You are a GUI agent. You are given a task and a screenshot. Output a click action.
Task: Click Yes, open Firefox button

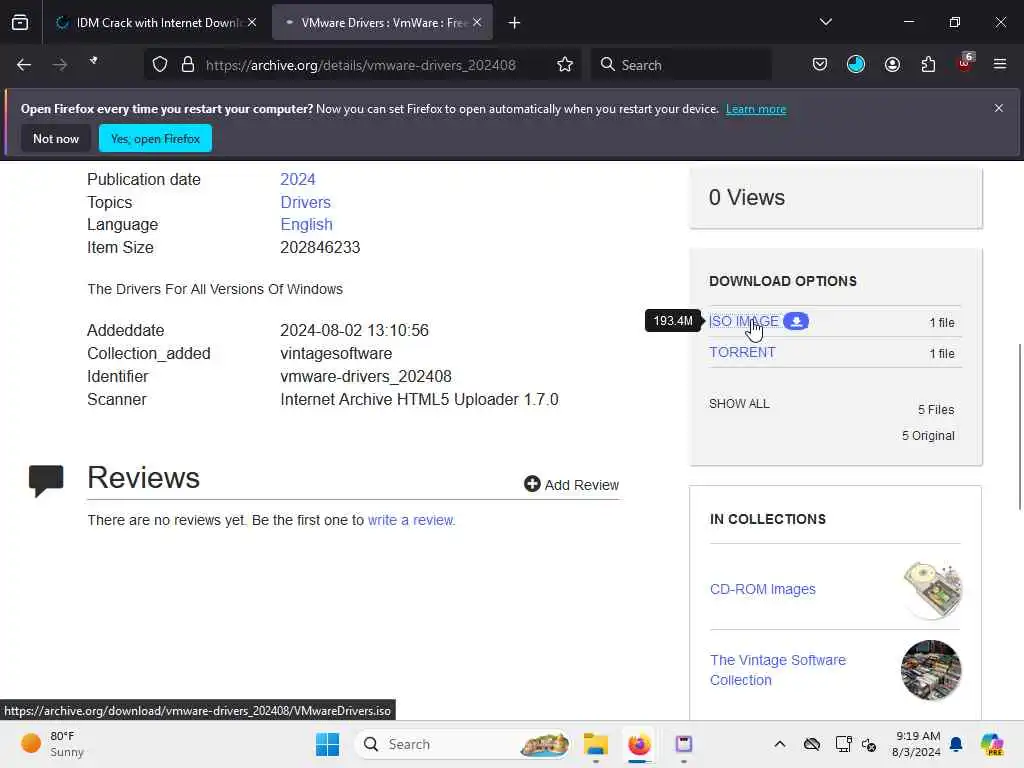[x=155, y=138]
